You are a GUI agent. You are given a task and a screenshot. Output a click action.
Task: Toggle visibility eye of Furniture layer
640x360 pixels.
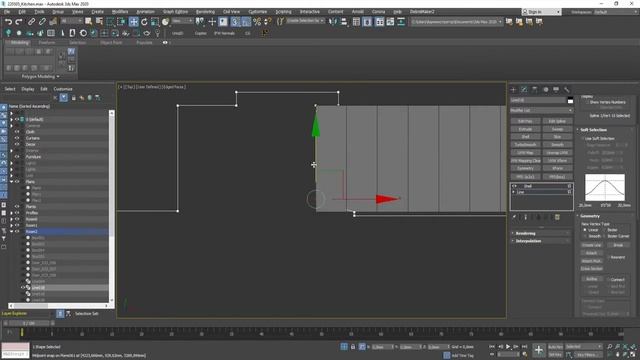pos(17,157)
